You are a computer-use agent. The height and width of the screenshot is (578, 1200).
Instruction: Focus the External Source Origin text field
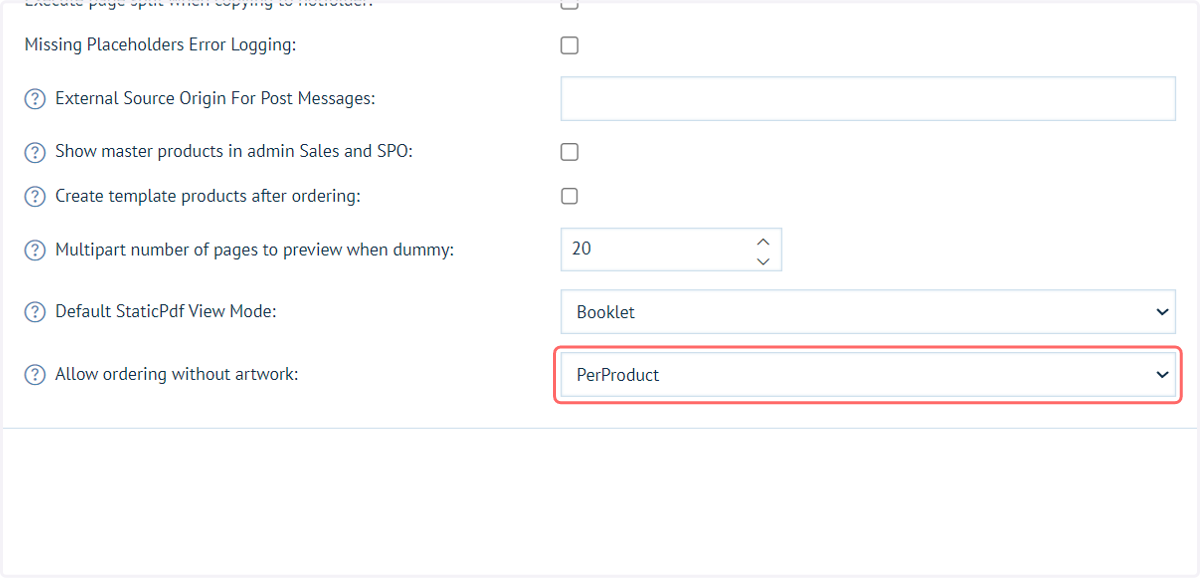click(868, 99)
